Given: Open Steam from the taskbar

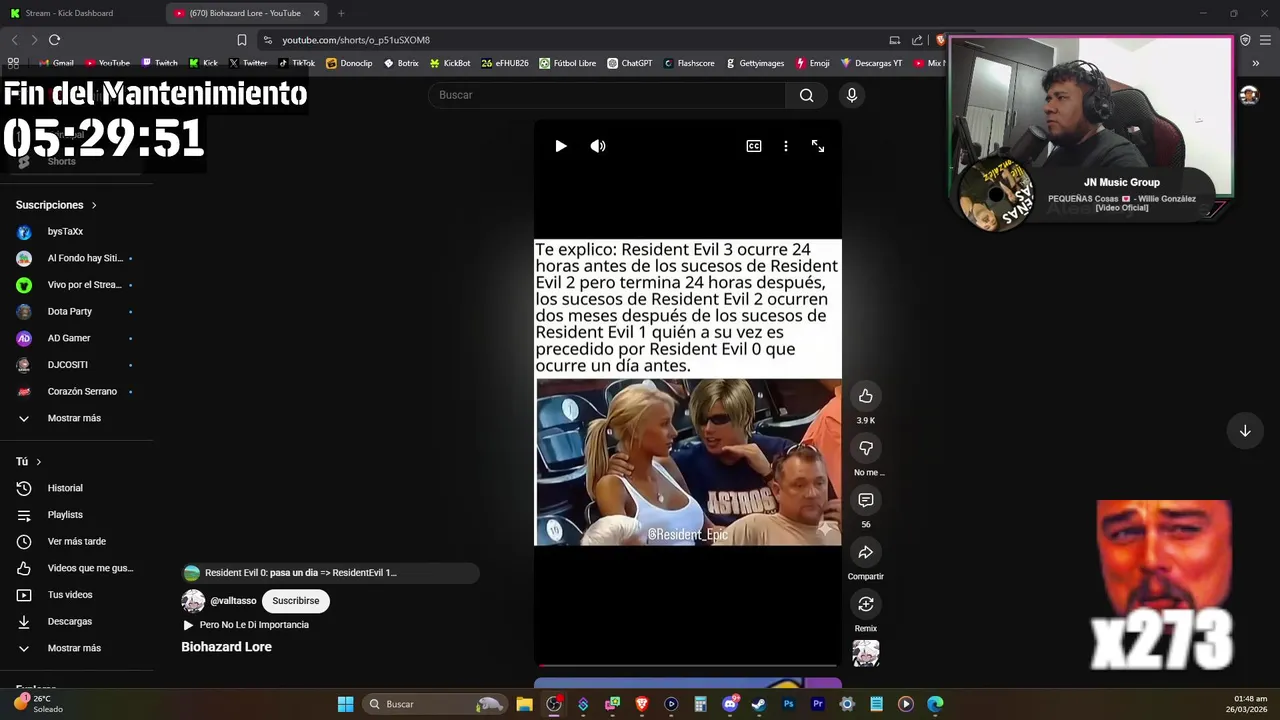Looking at the screenshot, I should click(x=759, y=704).
